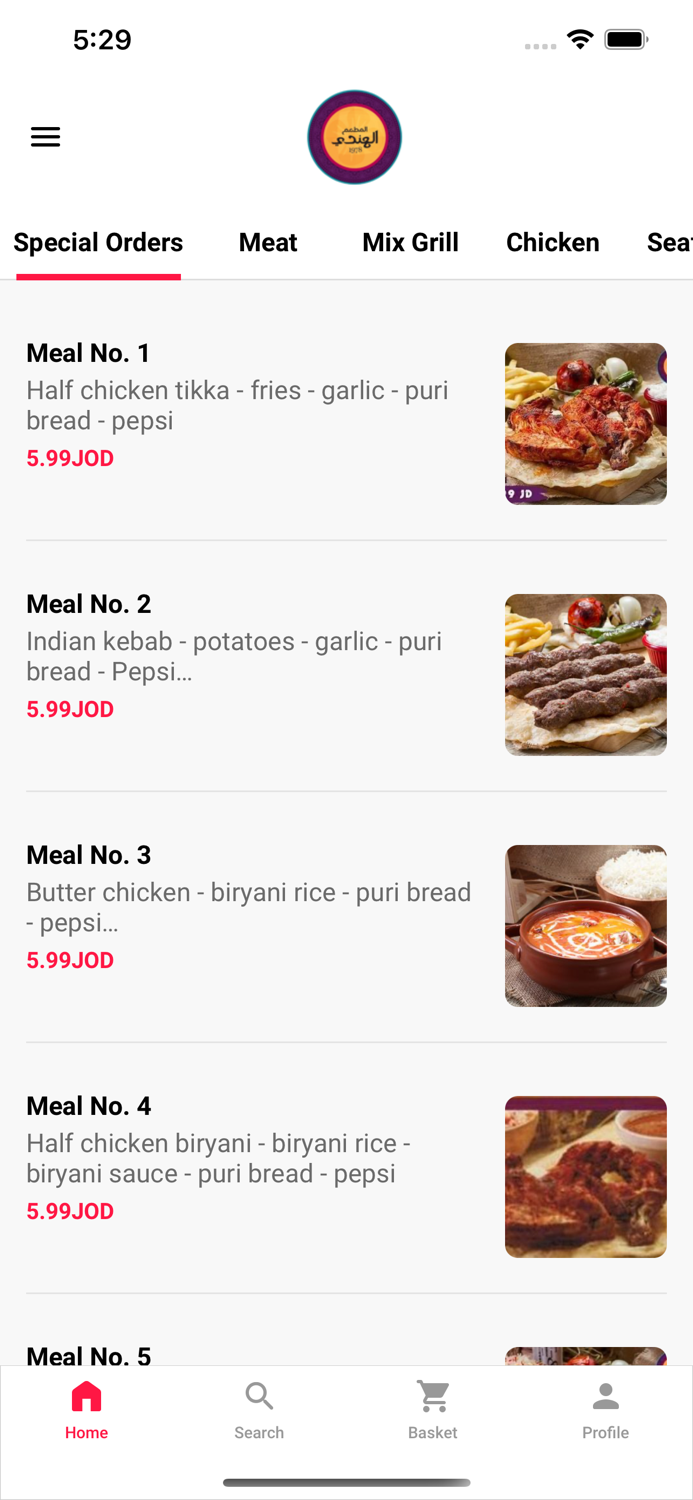This screenshot has width=693, height=1500.
Task: Select Meal No. 1 title
Action: (88, 353)
